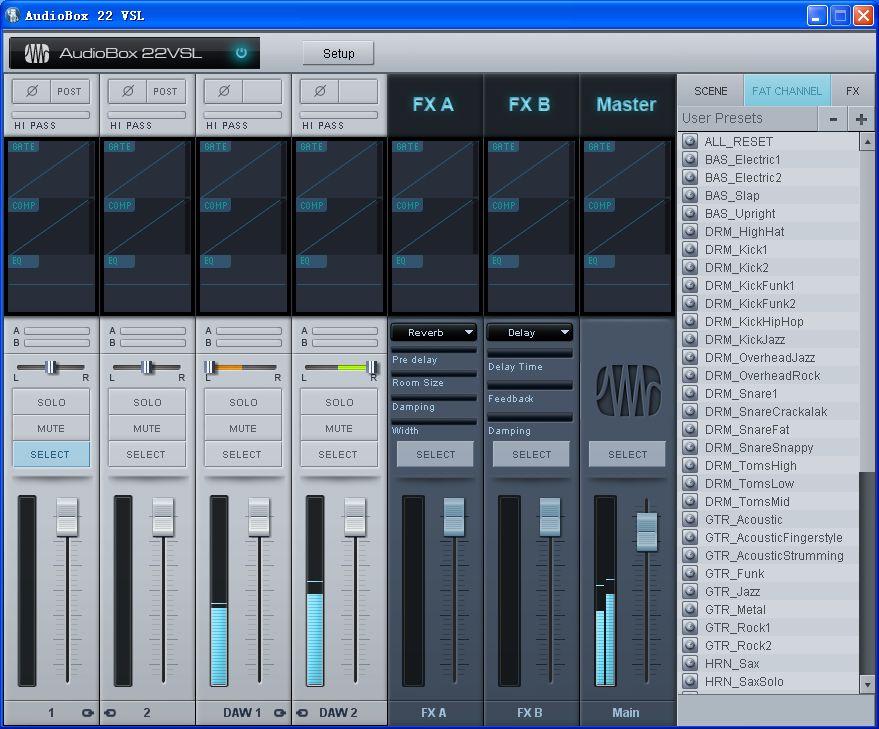Screen dimensions: 879x729
Task: Click the icon next to BAS_Slap preset
Action: click(x=690, y=195)
